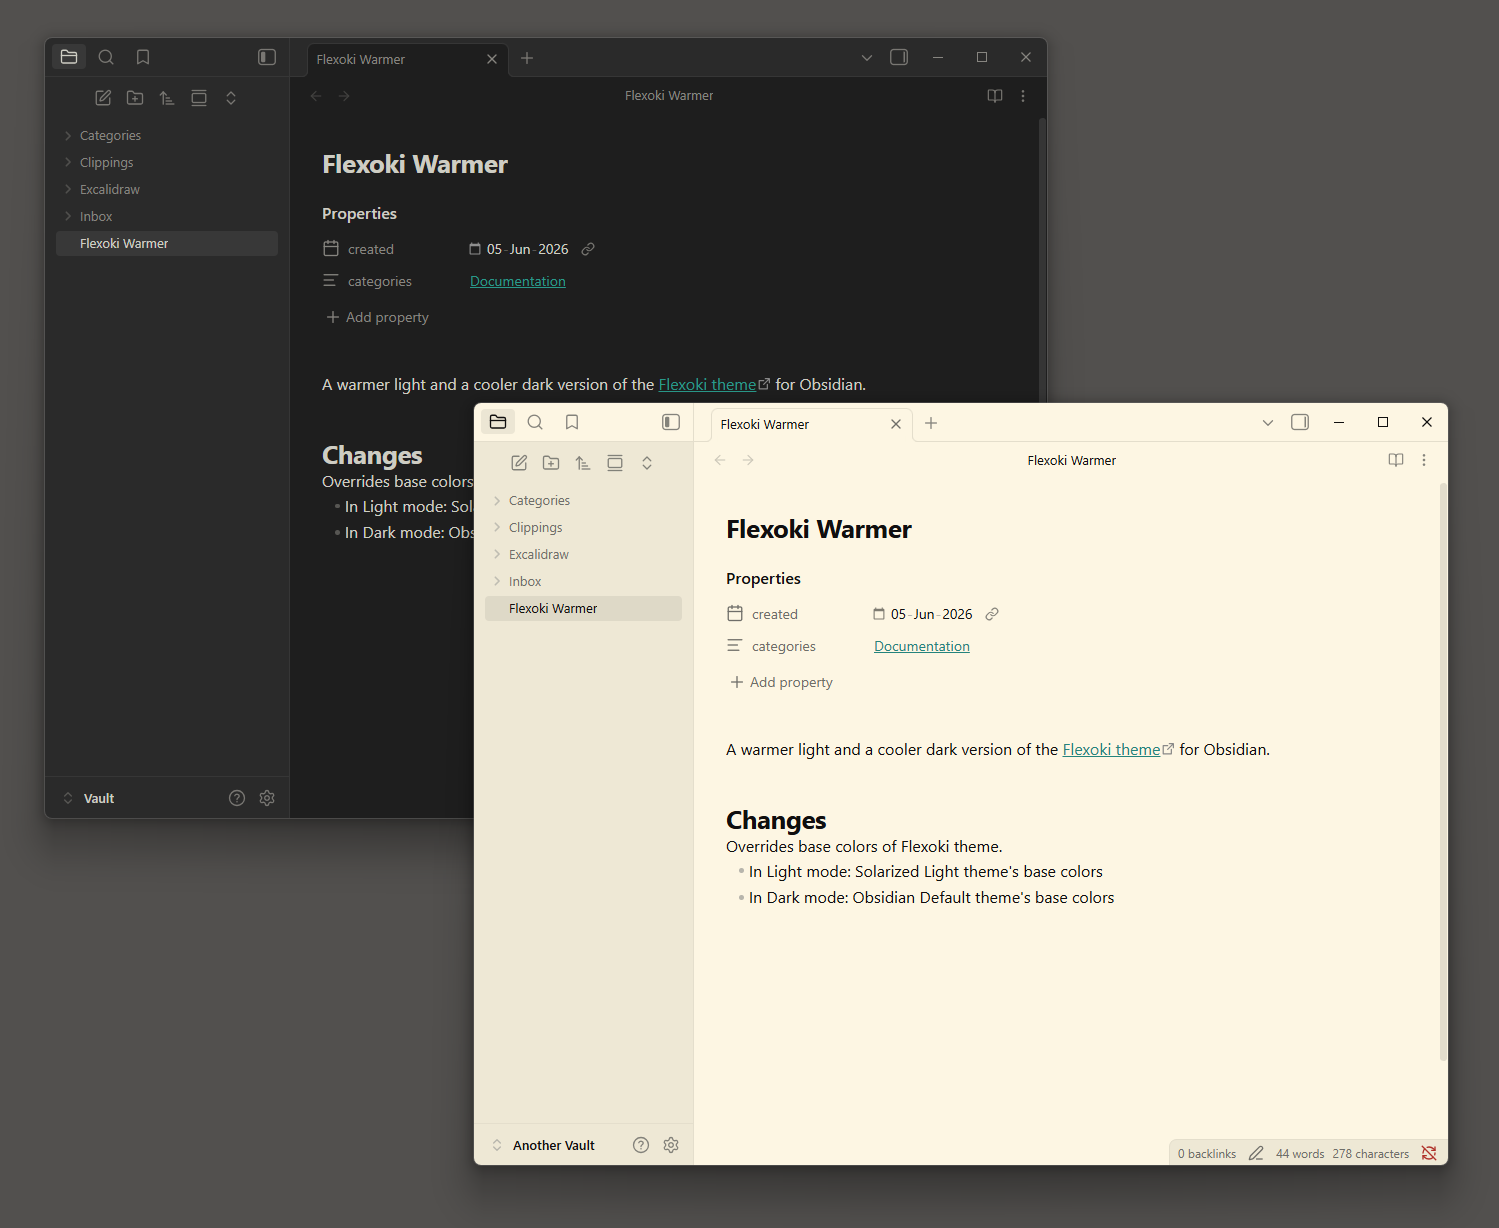Toggle left sidebar in dark window
The height and width of the screenshot is (1228, 1499).
click(267, 57)
